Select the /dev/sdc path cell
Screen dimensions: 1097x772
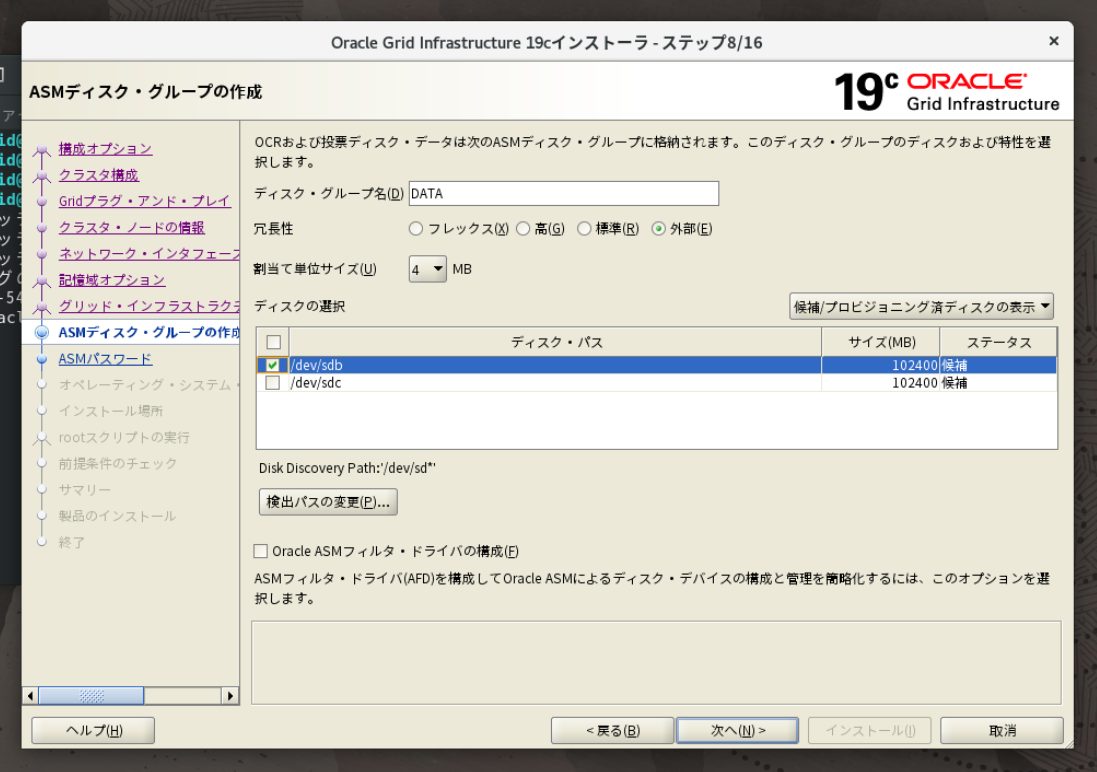[555, 383]
